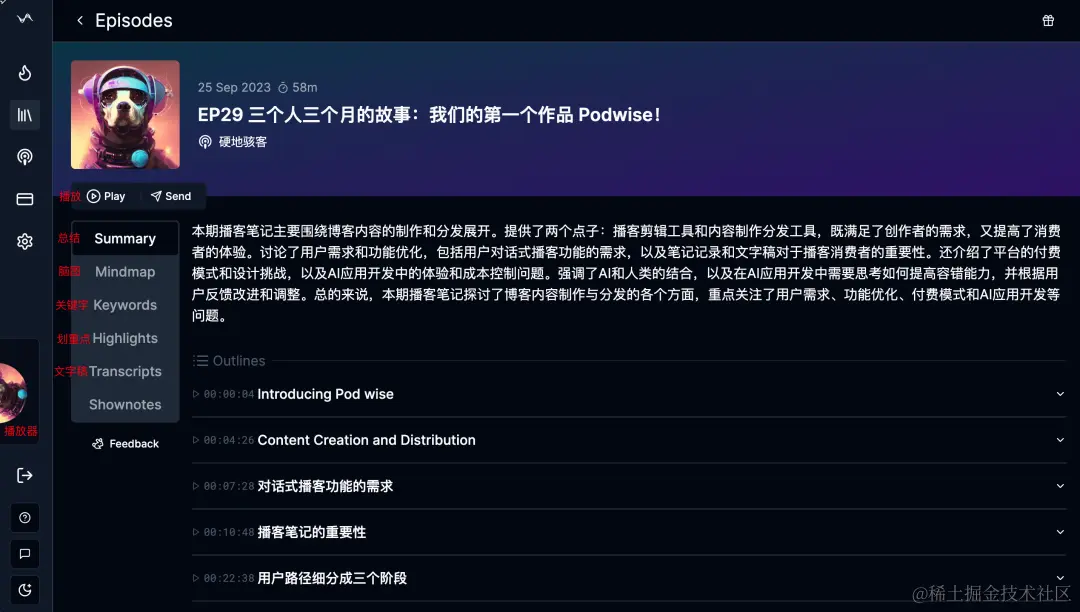This screenshot has height=612, width=1080.
Task: Open the Transcripts tab
Action: 125,371
